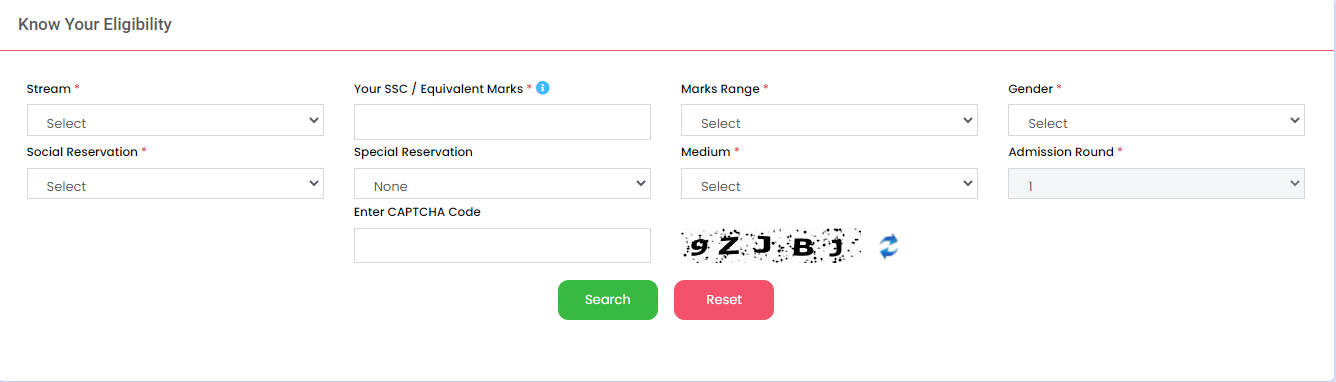Viewport: 1336px width, 382px height.
Task: Click the Medium dropdown arrow
Action: pyautogui.click(x=968, y=184)
